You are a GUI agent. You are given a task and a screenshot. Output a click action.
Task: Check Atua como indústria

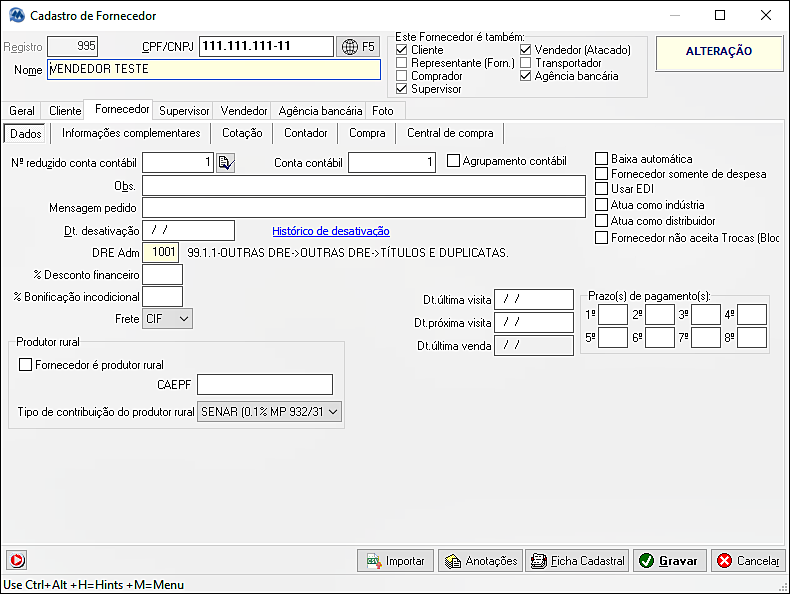601,205
